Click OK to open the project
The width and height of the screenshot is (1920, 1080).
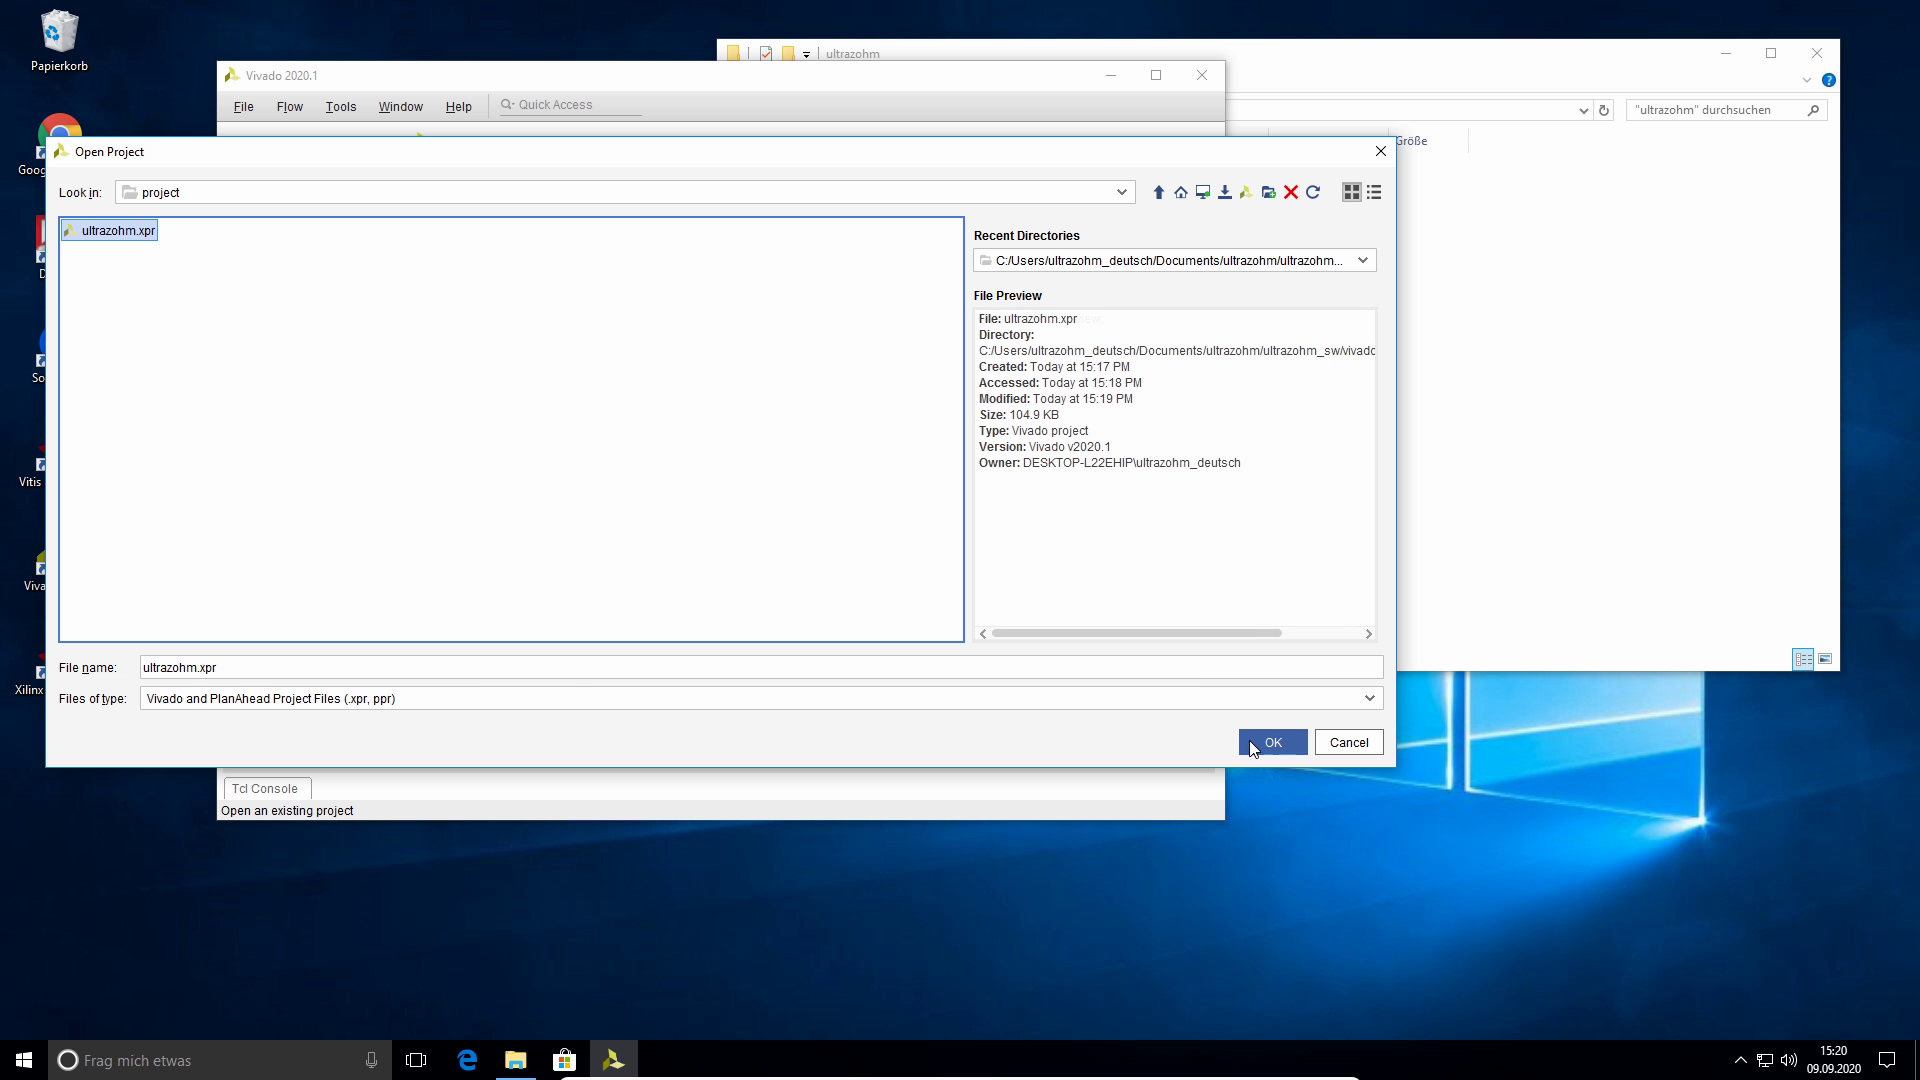click(1272, 742)
